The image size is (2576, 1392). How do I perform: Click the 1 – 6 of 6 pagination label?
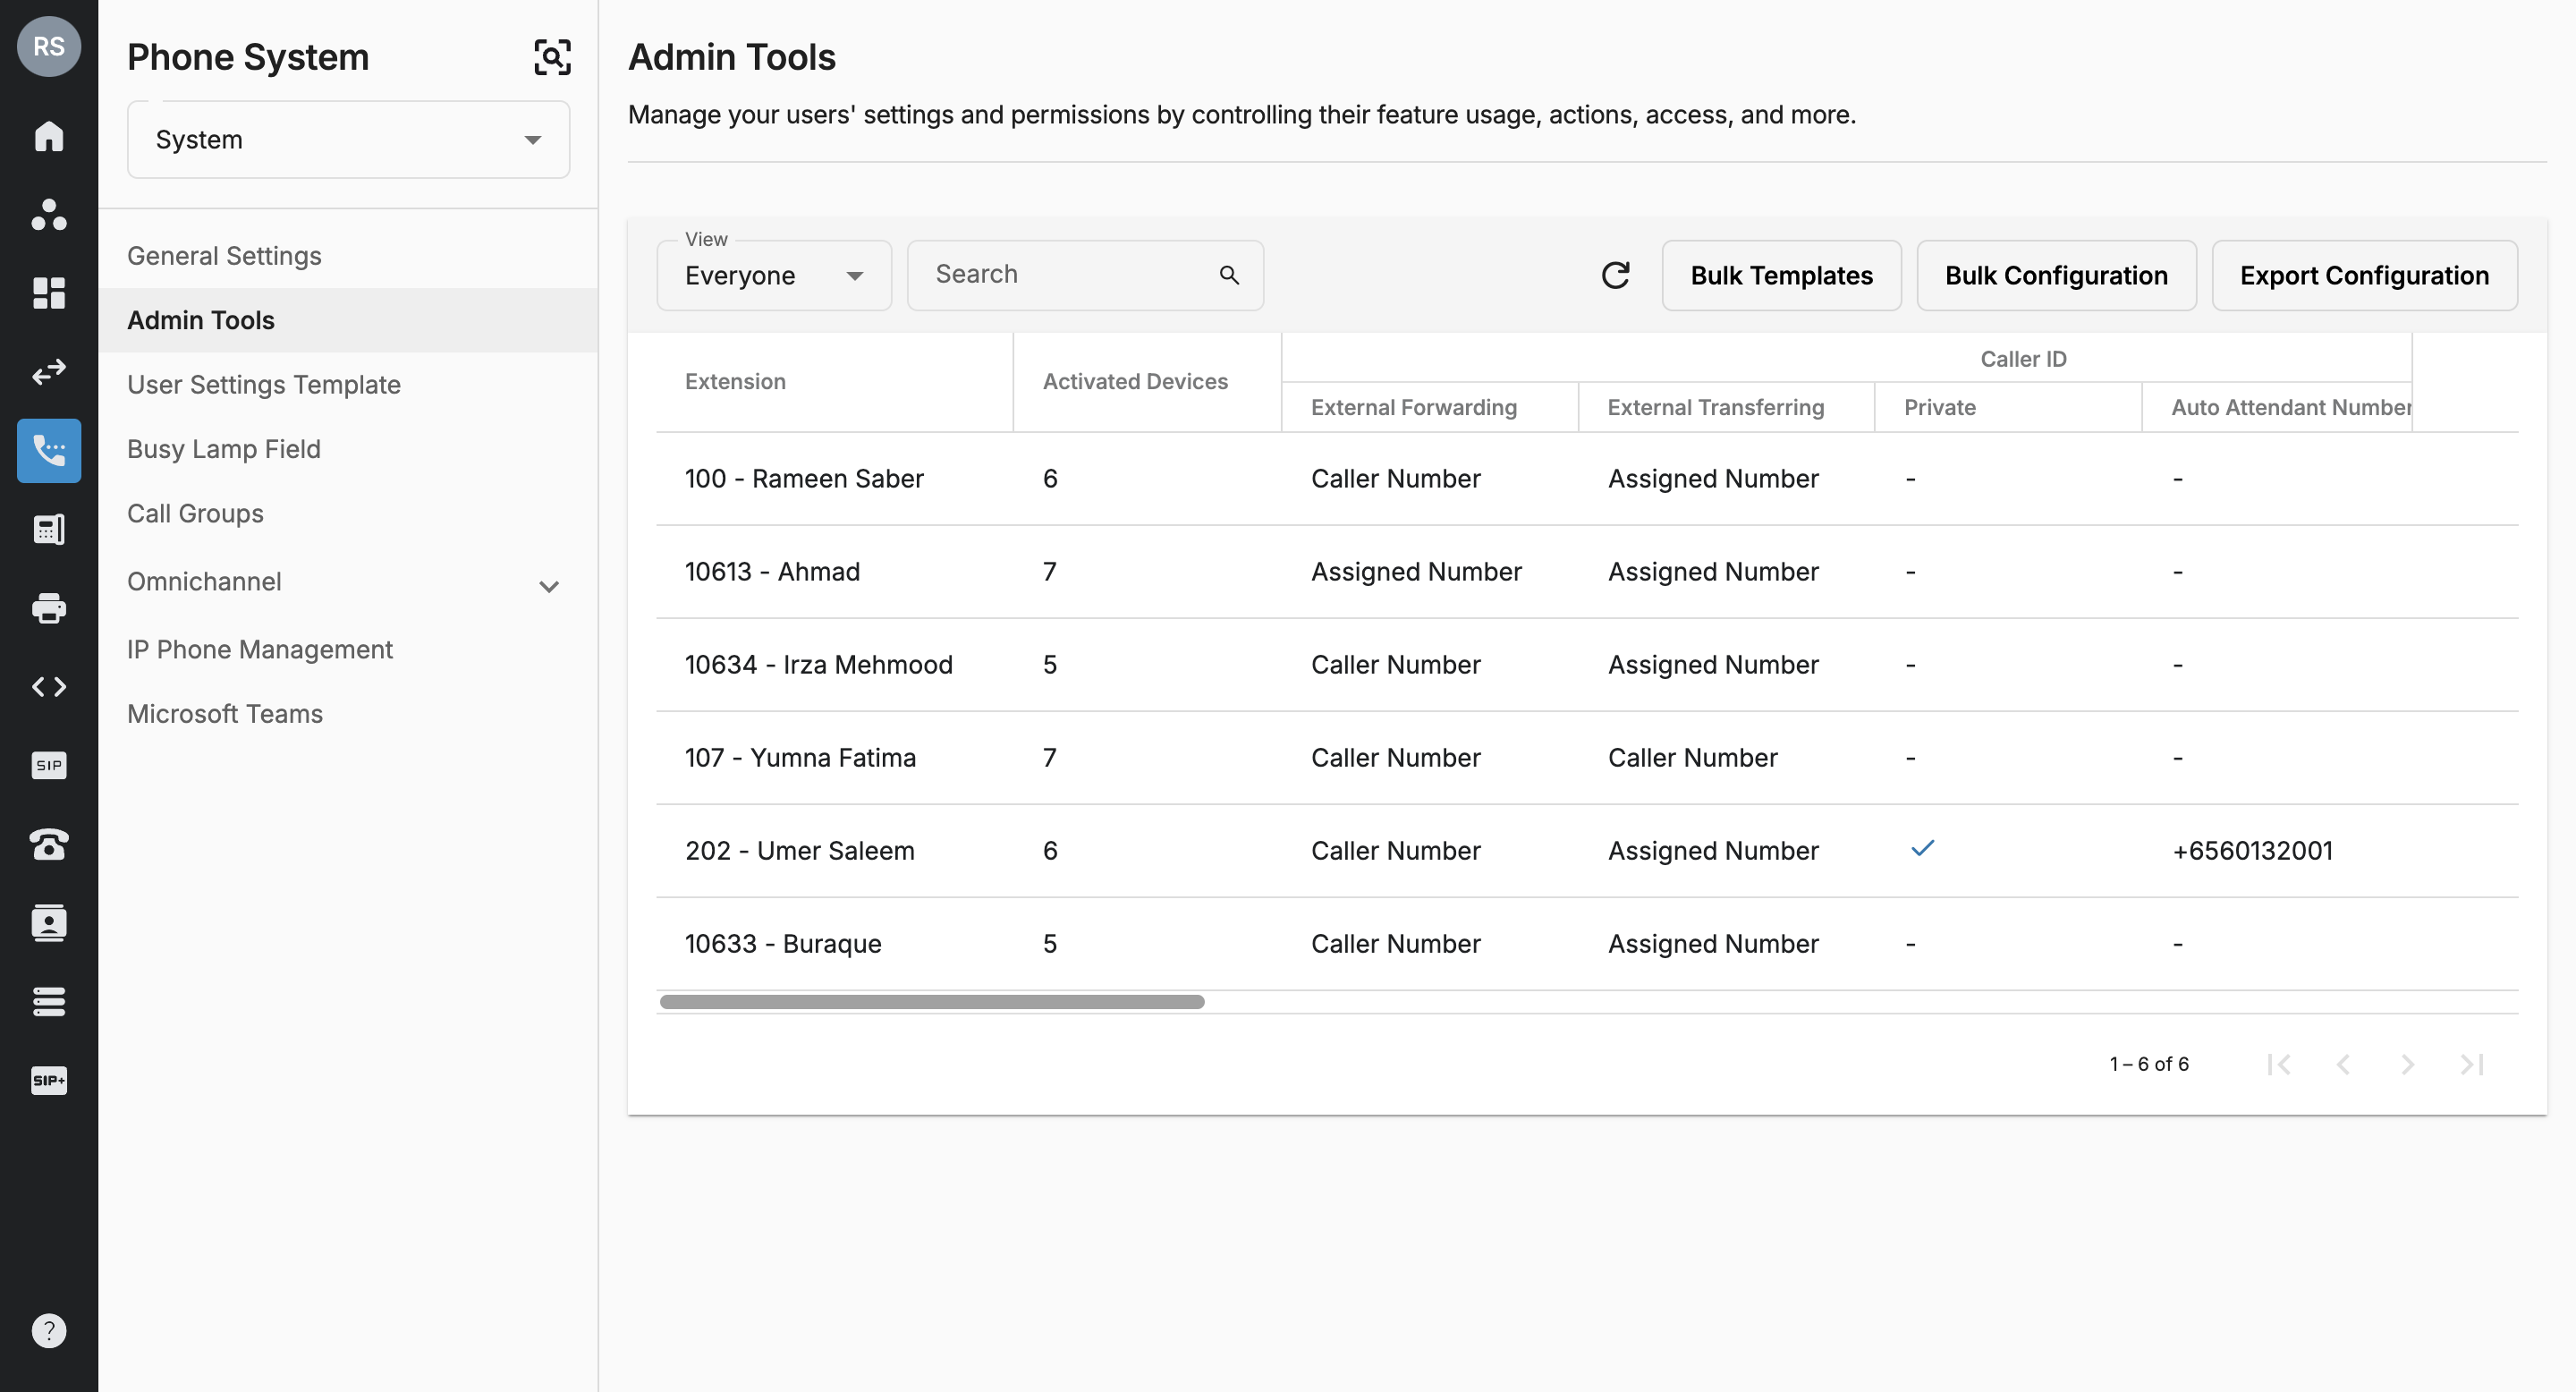[2149, 1064]
